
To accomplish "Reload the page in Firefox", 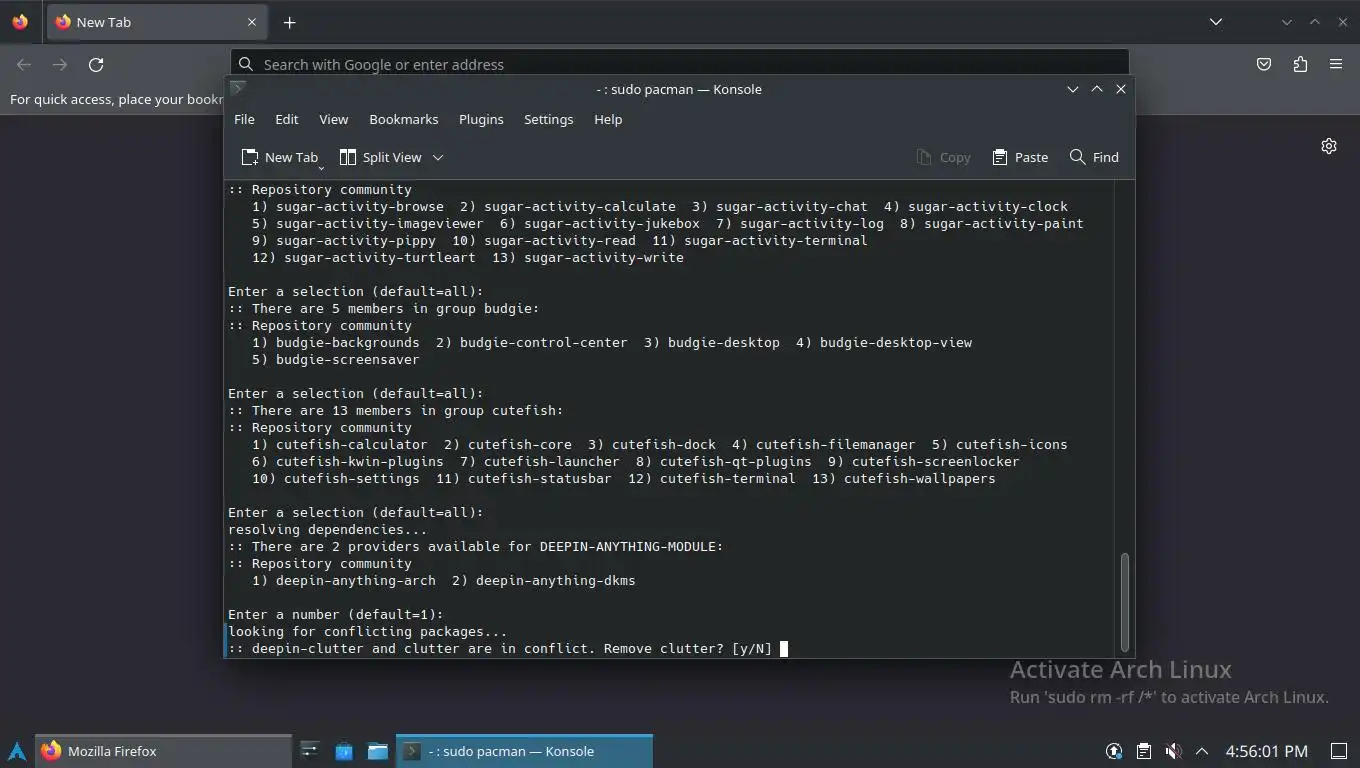I will click(96, 64).
